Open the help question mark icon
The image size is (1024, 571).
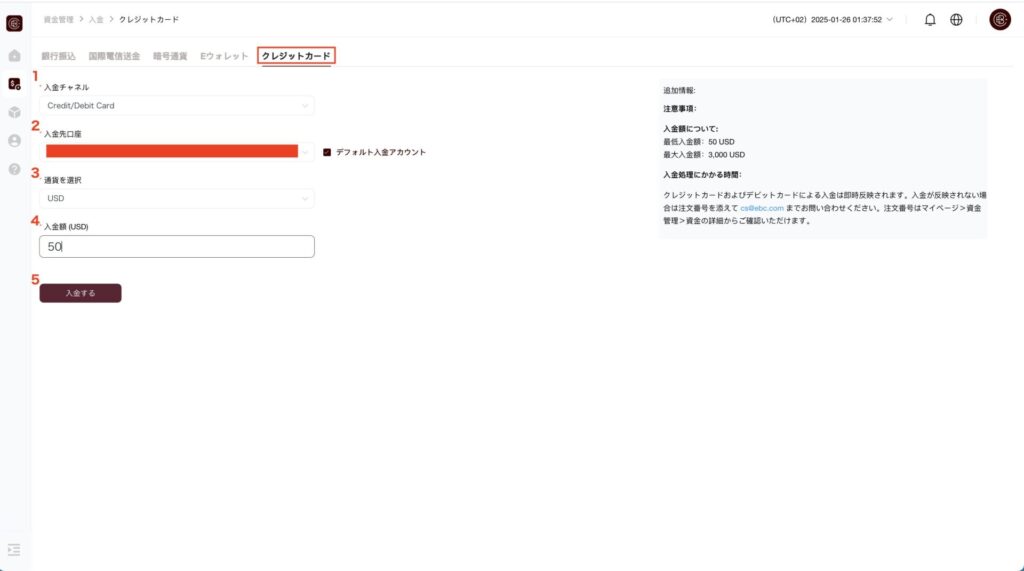14,169
